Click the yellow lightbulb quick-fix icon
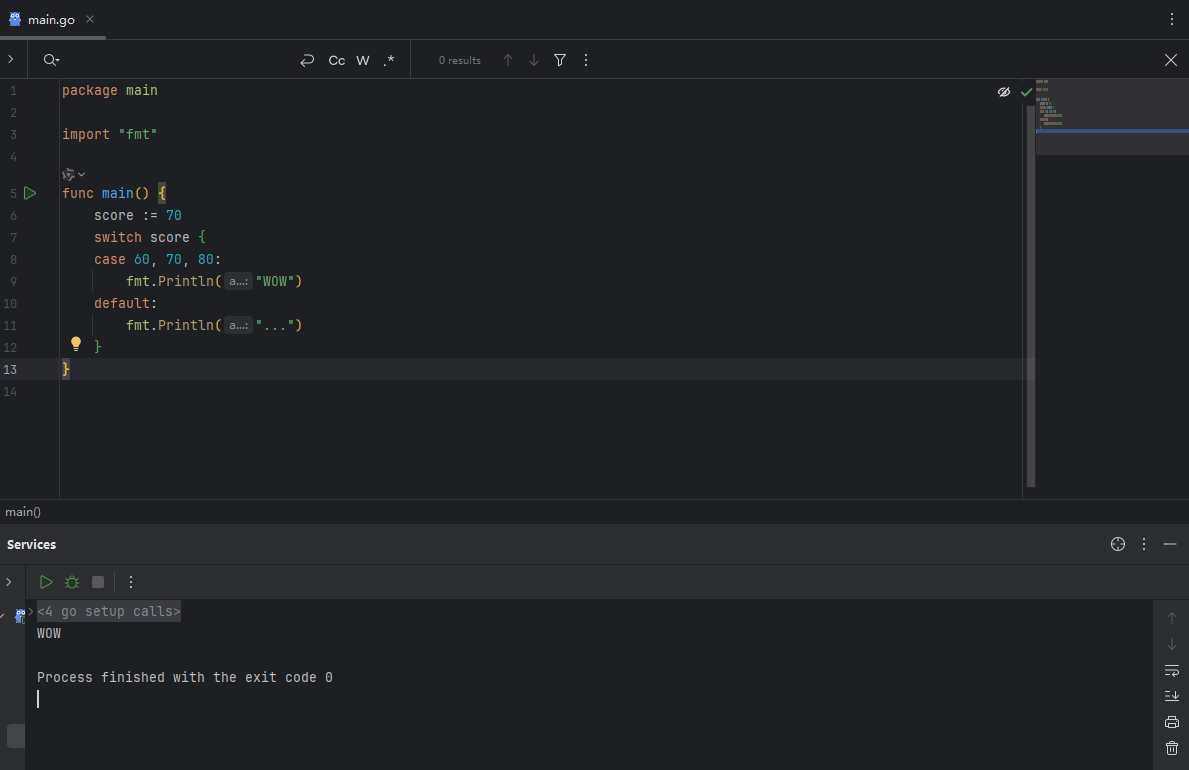Image resolution: width=1189 pixels, height=770 pixels. point(76,344)
